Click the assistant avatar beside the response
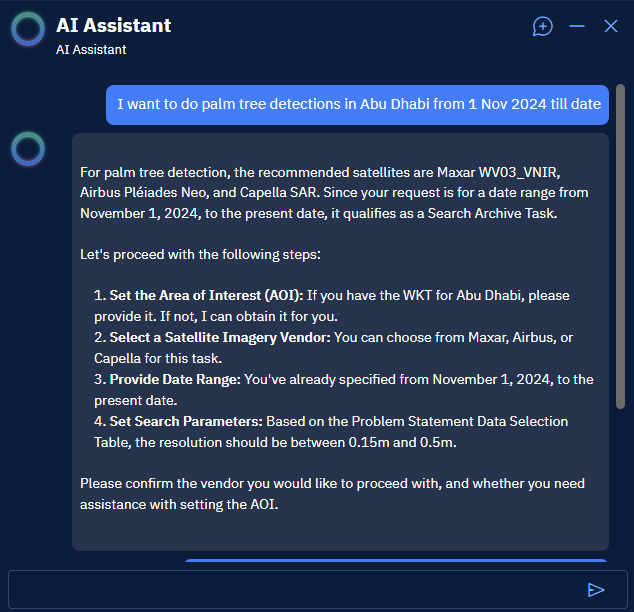The image size is (634, 612). click(28, 149)
